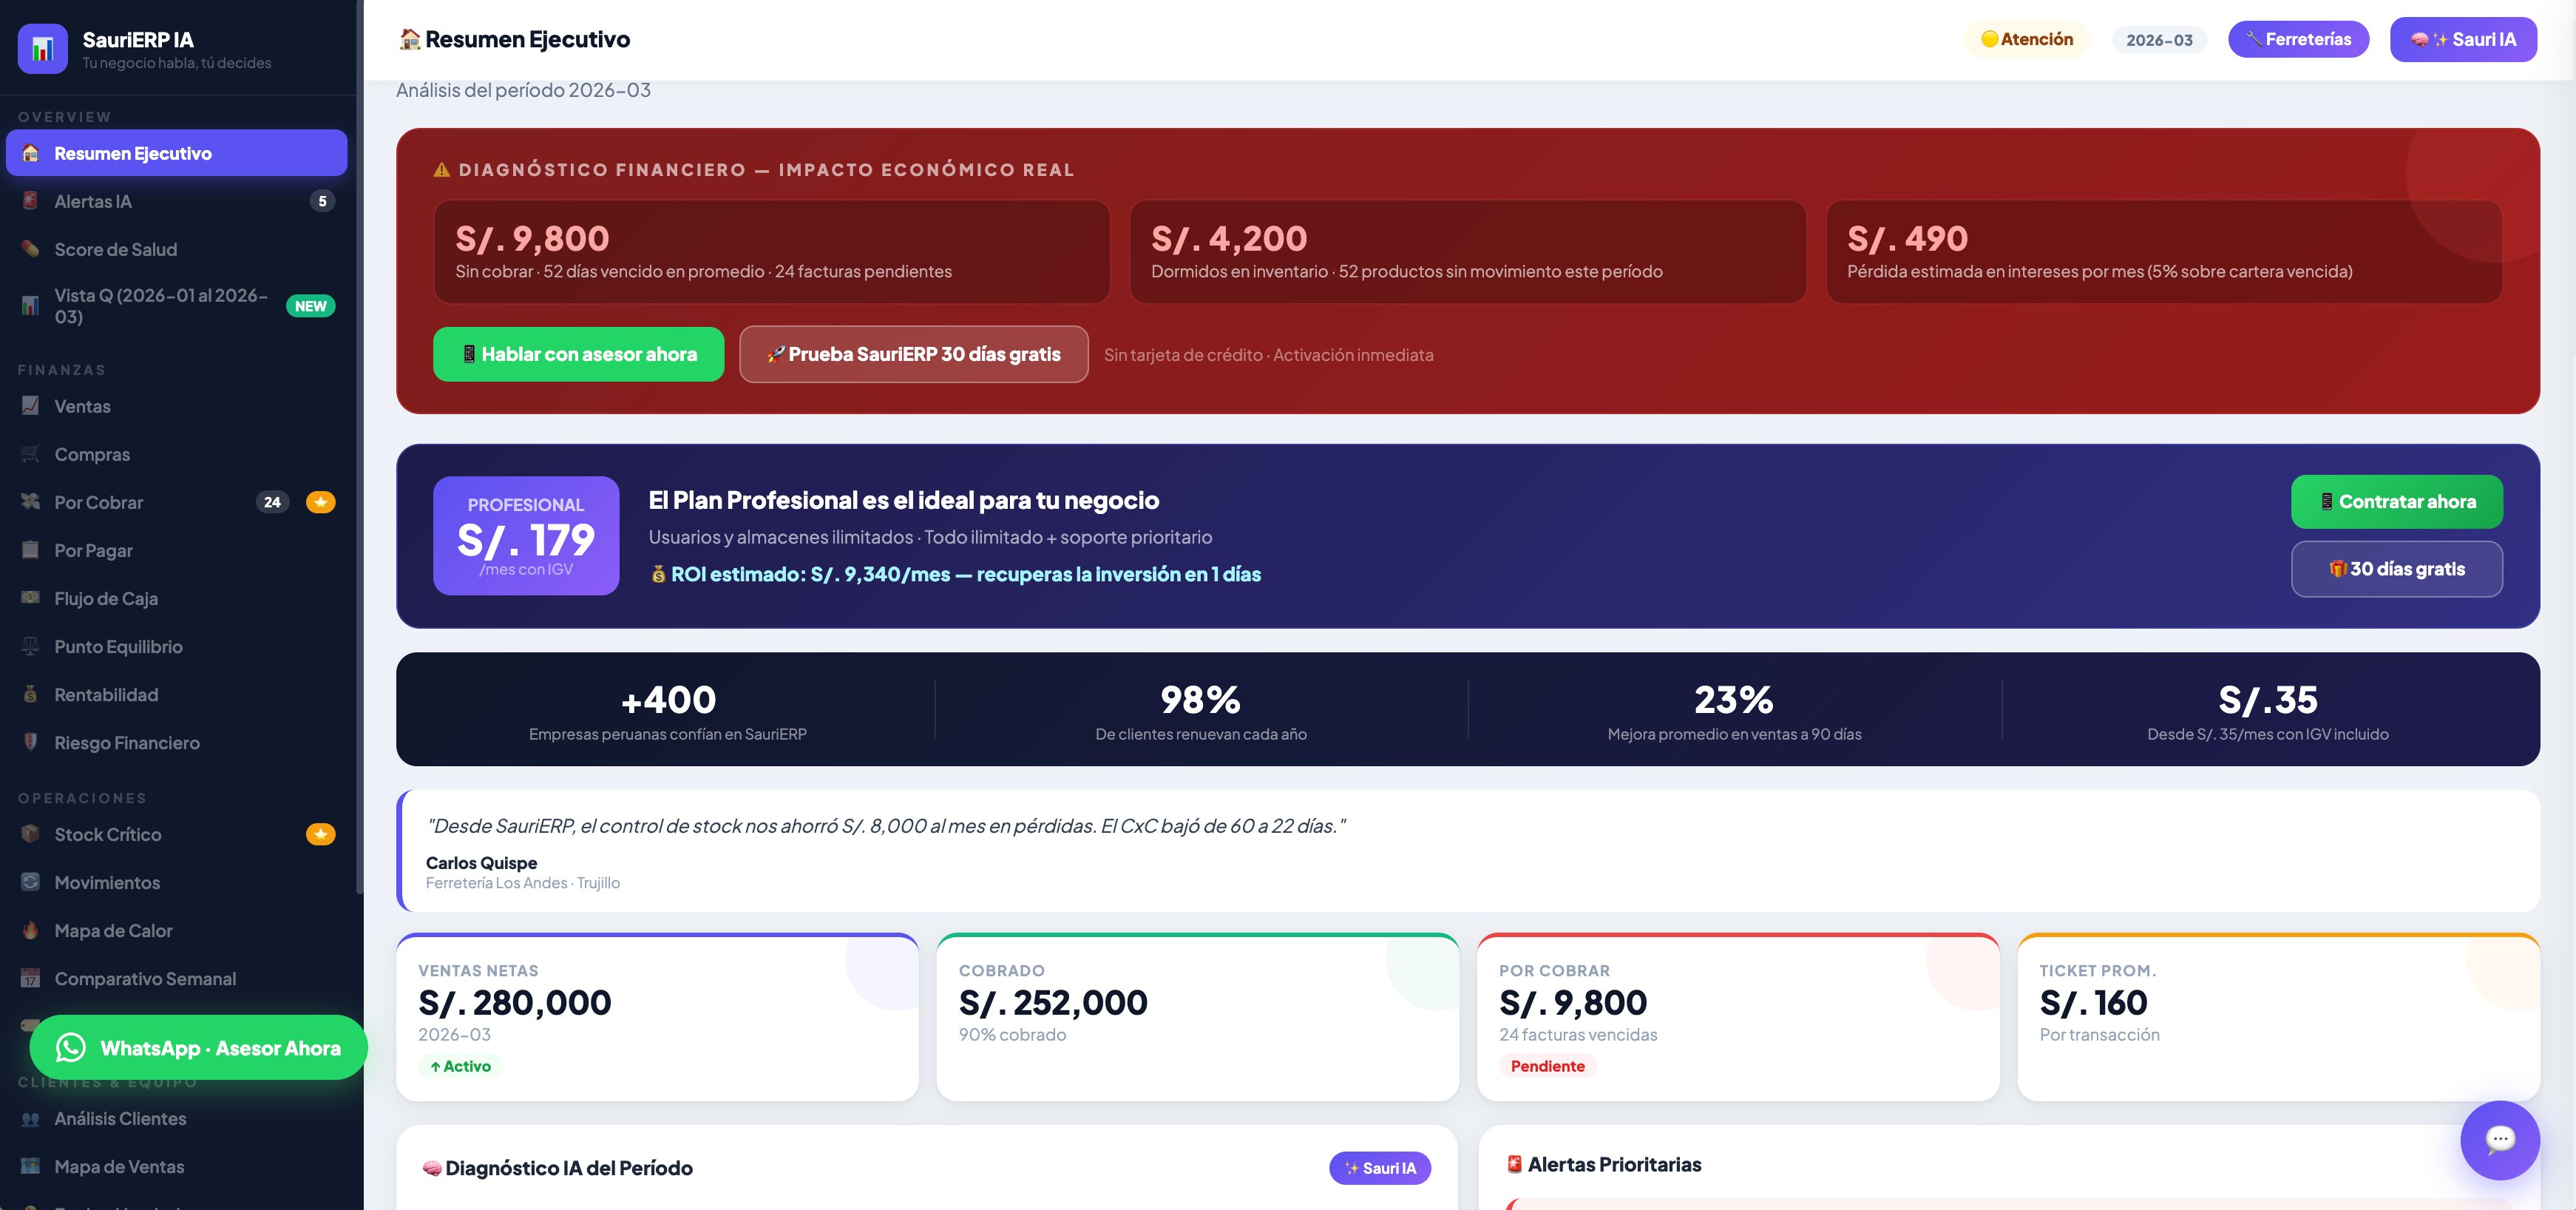Go to Score de Salud
Screen dimensions: 2576x1210
[177, 249]
